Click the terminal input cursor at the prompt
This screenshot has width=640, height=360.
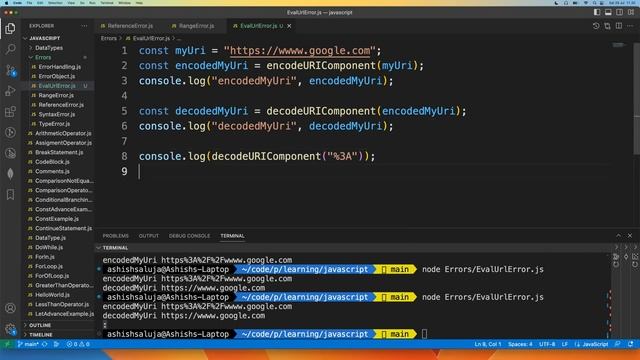[x=424, y=334]
